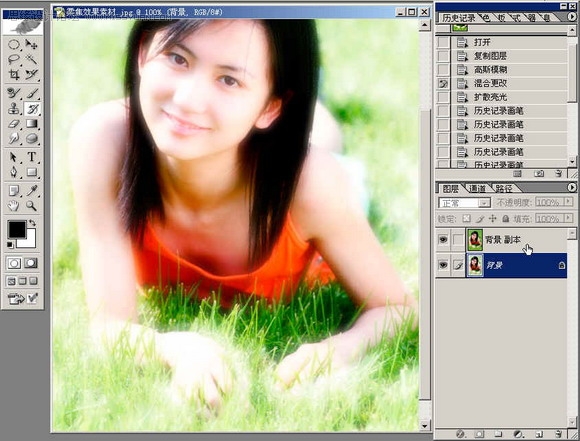The image size is (580, 441).
Task: Create new document from current state
Action: (517, 174)
